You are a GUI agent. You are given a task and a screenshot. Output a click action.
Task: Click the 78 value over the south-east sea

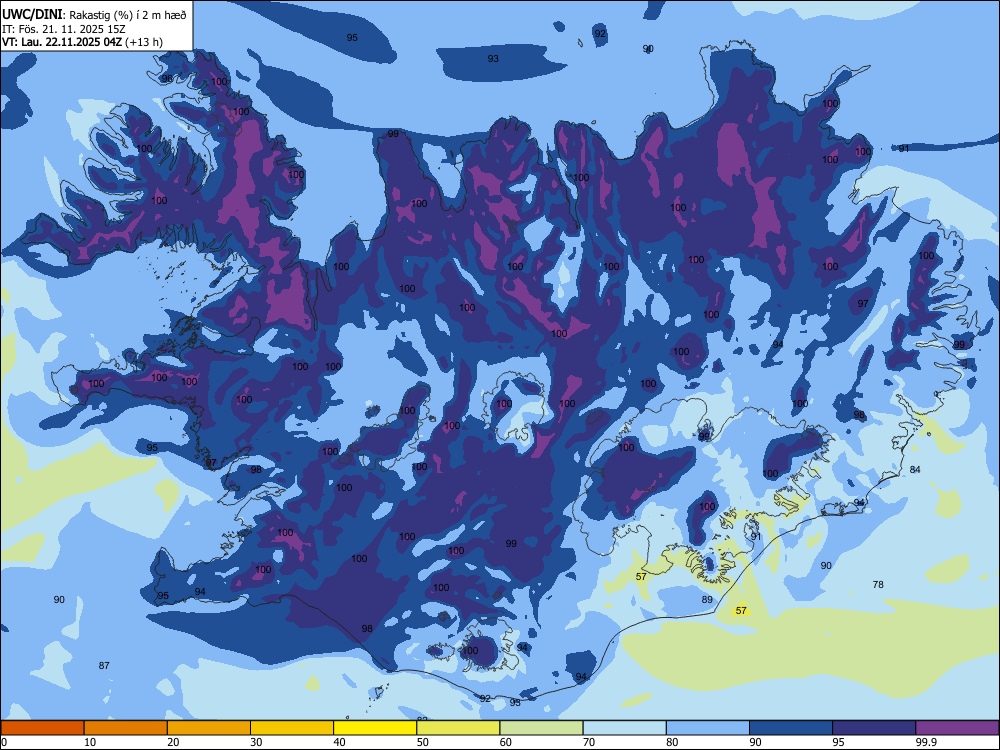[878, 584]
